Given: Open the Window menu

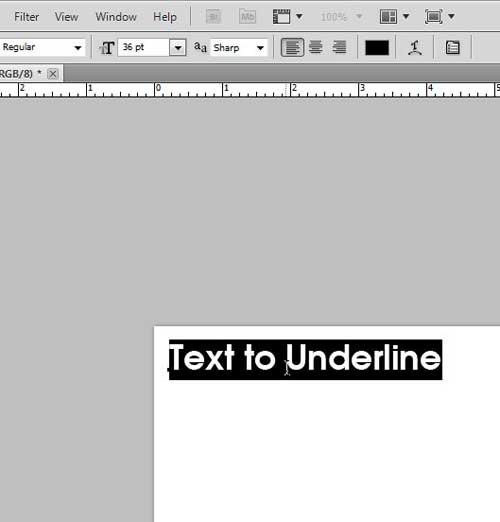Looking at the screenshot, I should (116, 17).
